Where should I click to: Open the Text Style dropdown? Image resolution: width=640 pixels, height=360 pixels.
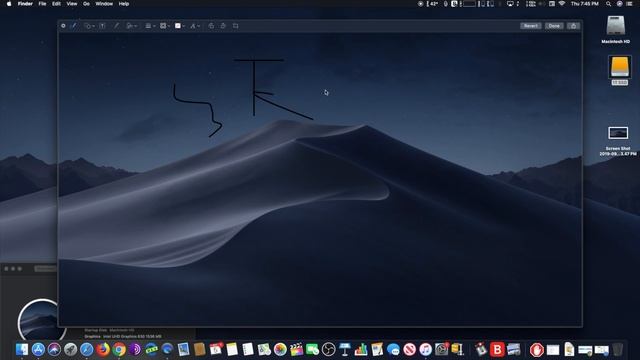pyautogui.click(x=195, y=26)
